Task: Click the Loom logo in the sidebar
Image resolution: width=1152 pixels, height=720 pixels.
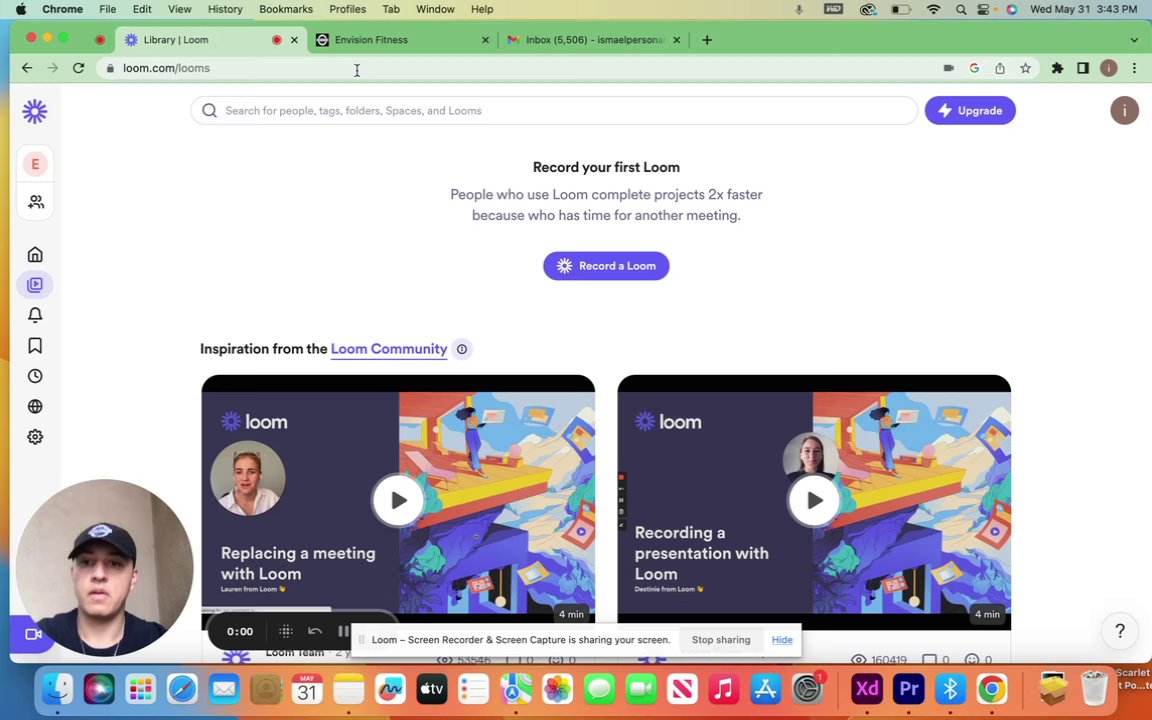Action: point(35,111)
